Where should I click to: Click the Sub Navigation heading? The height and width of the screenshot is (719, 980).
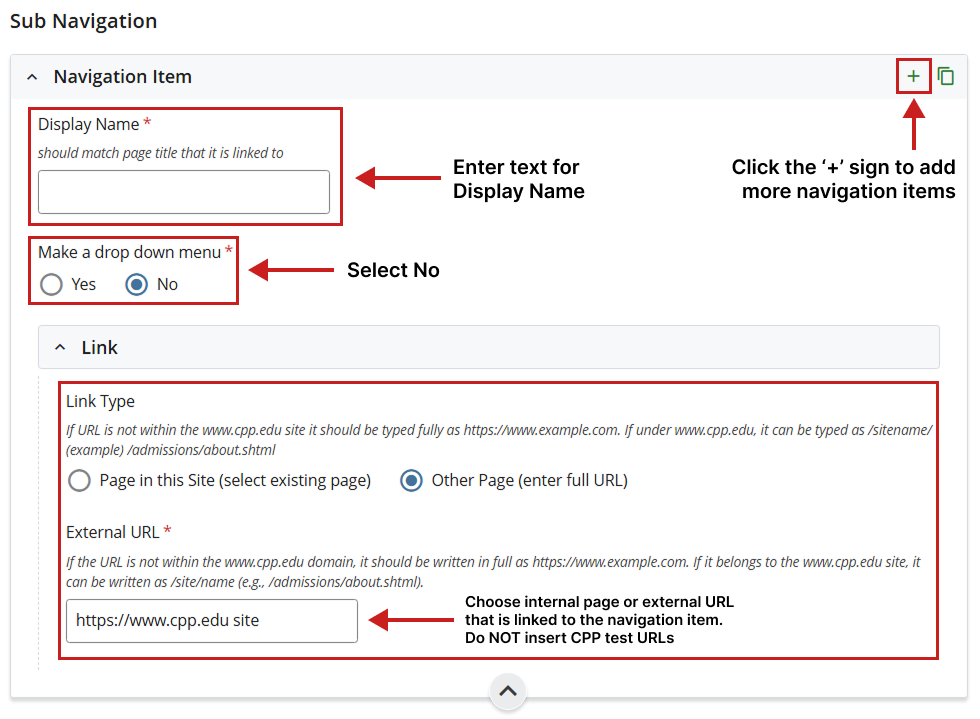[x=84, y=21]
